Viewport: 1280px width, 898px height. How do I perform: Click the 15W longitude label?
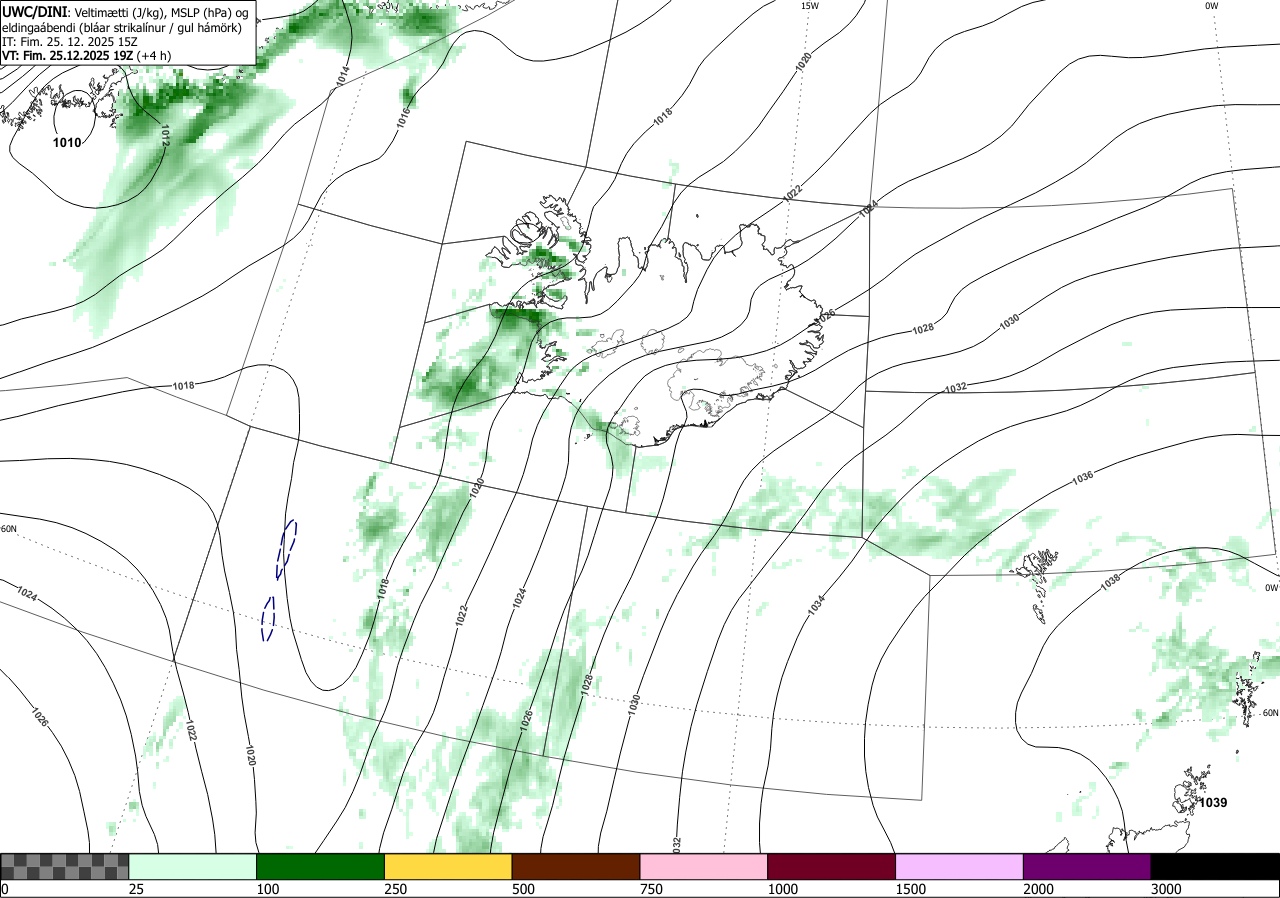(809, 6)
